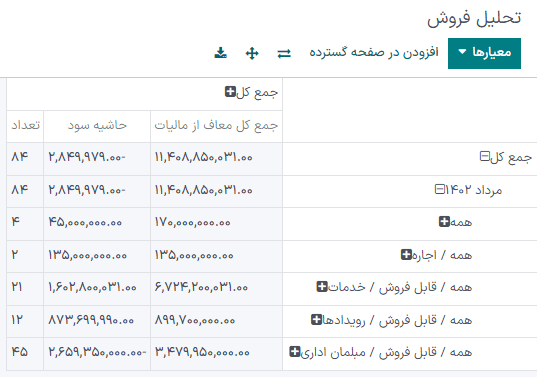Select count ۲۱ in خدمات row
Image resolution: width=537 pixels, height=377 pixels.
25,288
